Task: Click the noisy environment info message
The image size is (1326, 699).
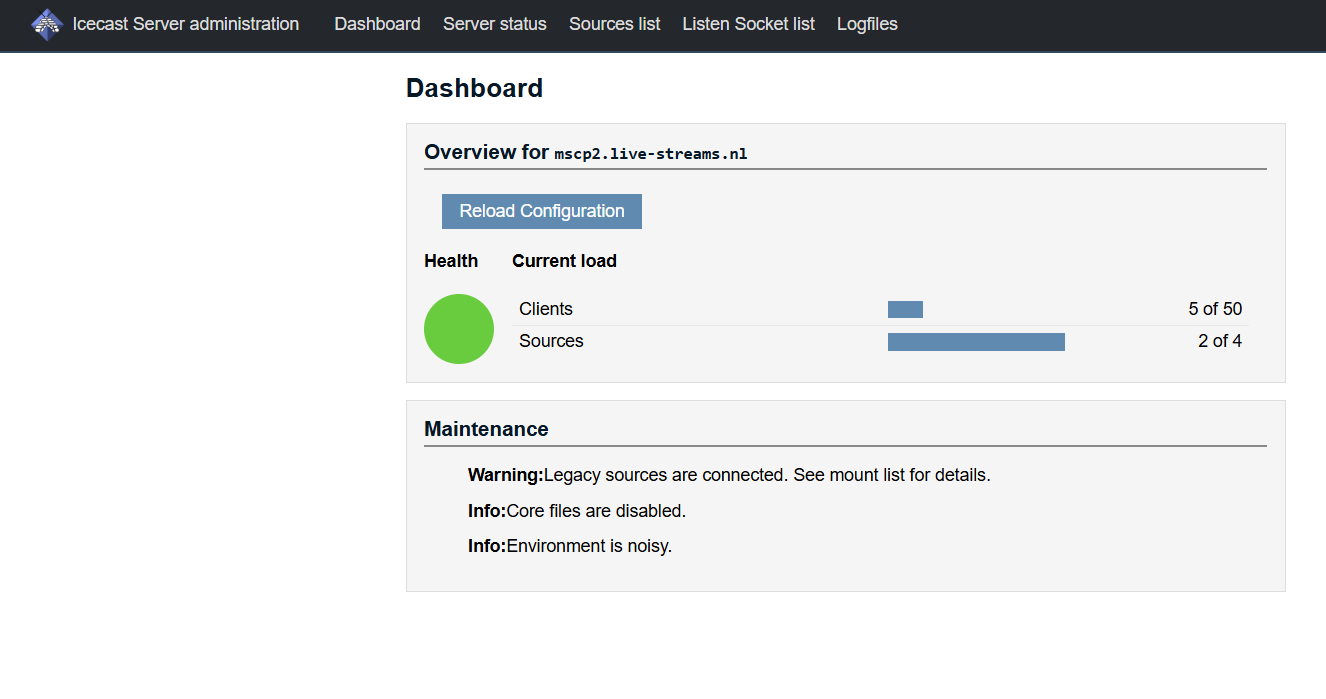Action: tap(569, 545)
